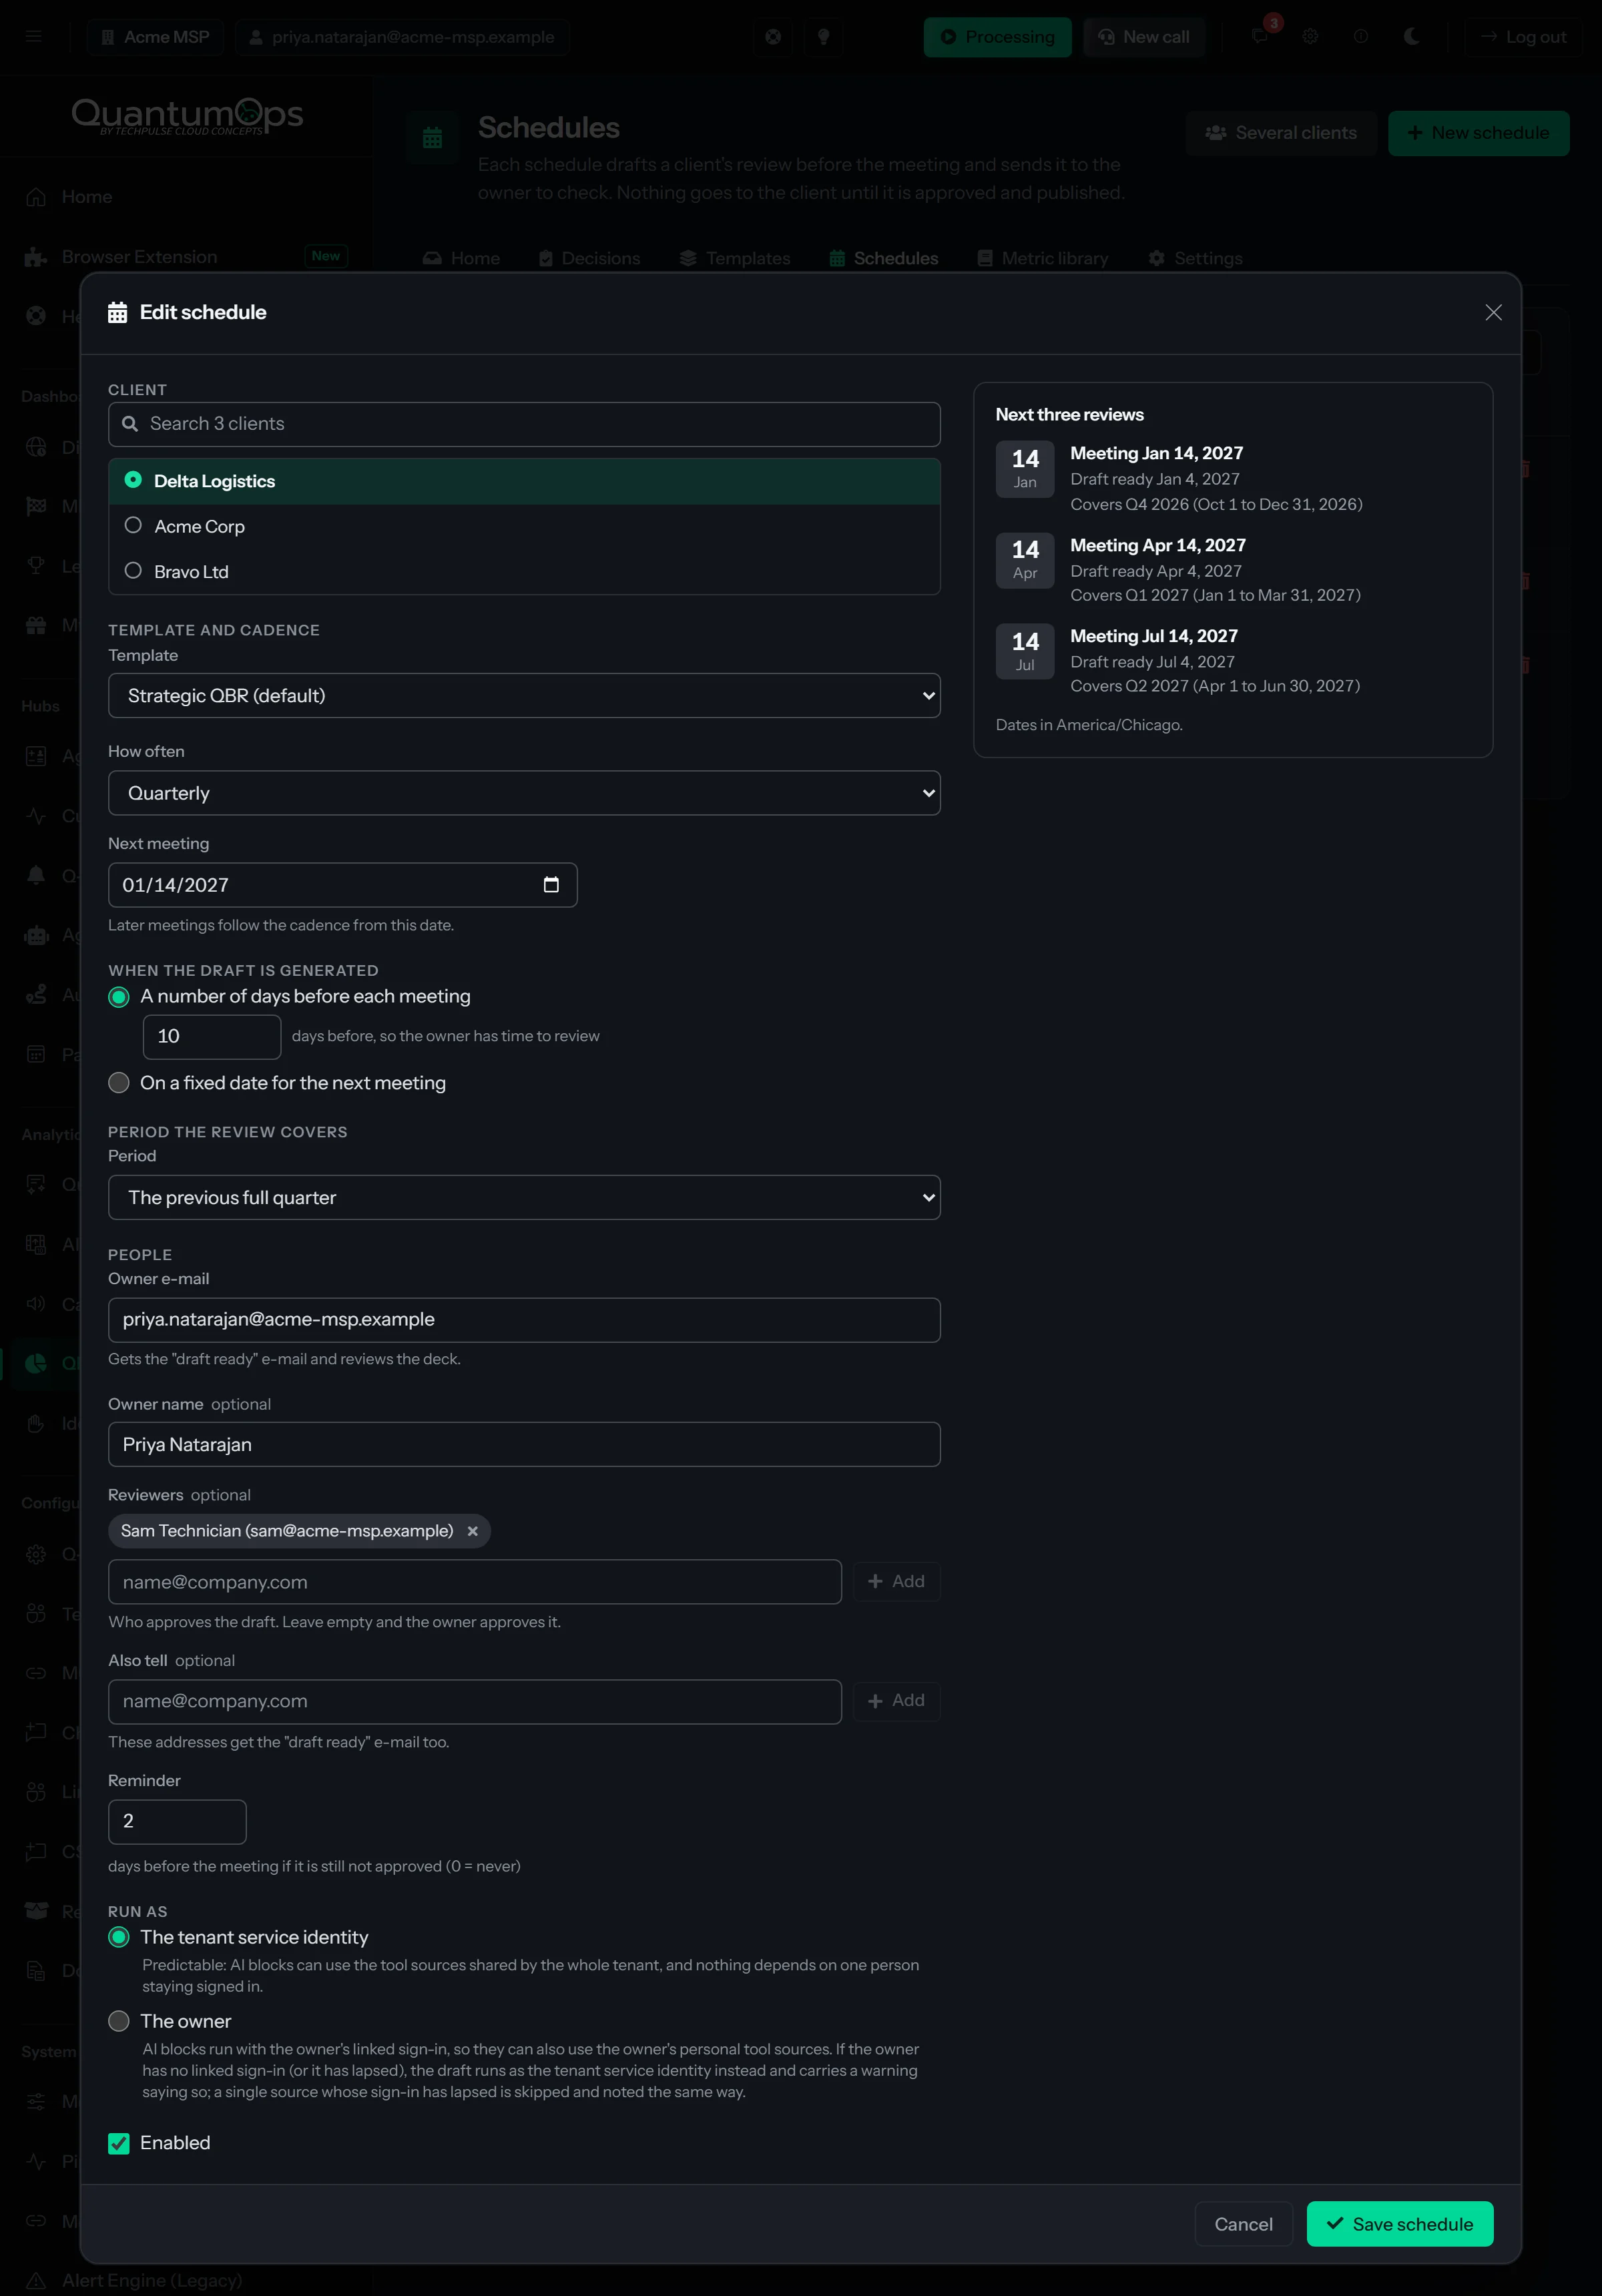Screen dimensions: 1602x2296
Task: Click the info icon in the top bar
Action: (x=1361, y=37)
